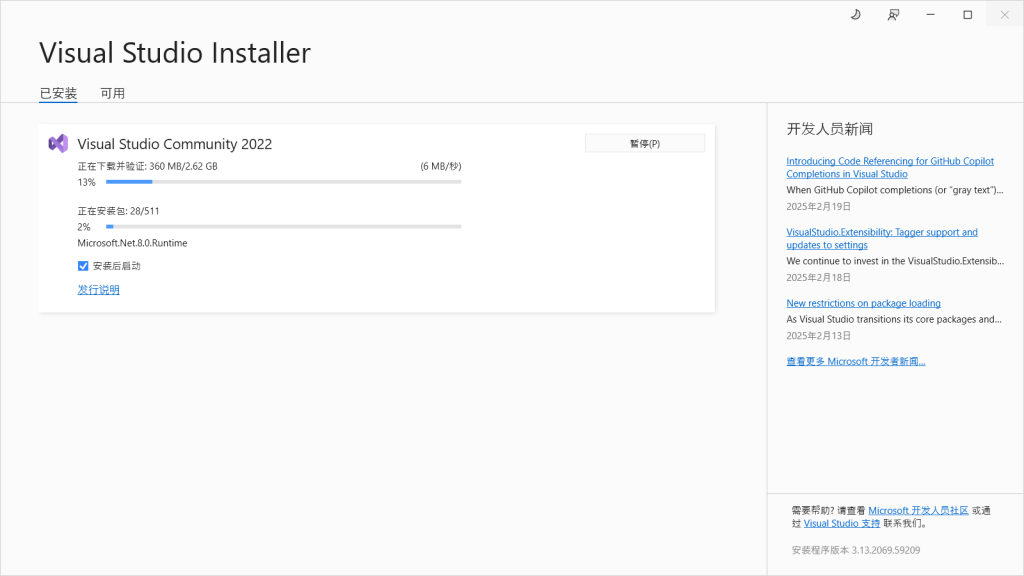Click the 正在安装包: 28/511 status text

(x=118, y=211)
